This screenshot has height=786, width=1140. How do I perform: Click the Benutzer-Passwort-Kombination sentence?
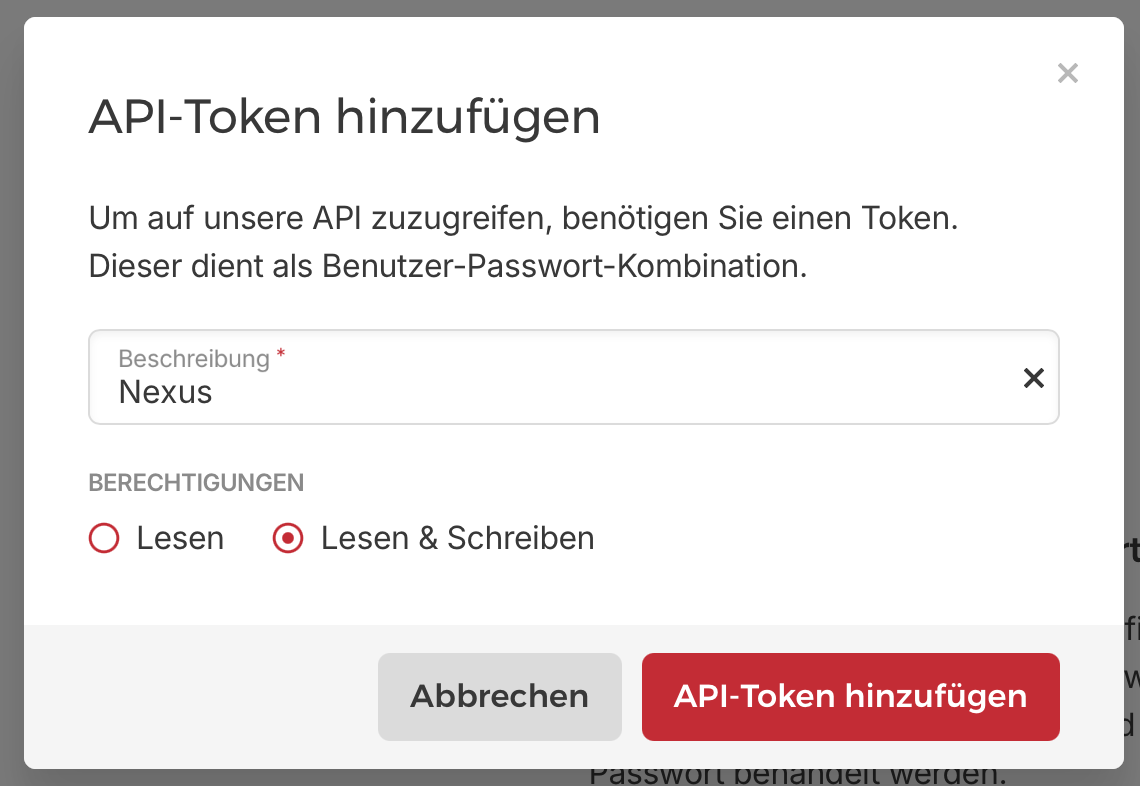tap(447, 267)
